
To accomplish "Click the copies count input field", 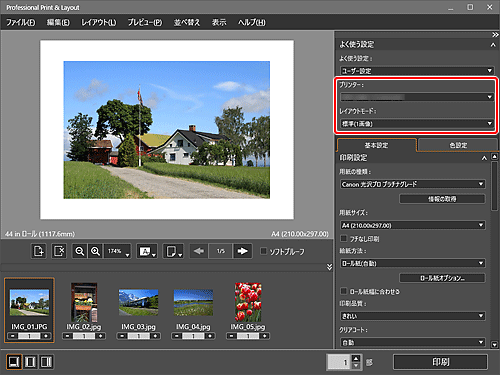I will [x=339, y=362].
